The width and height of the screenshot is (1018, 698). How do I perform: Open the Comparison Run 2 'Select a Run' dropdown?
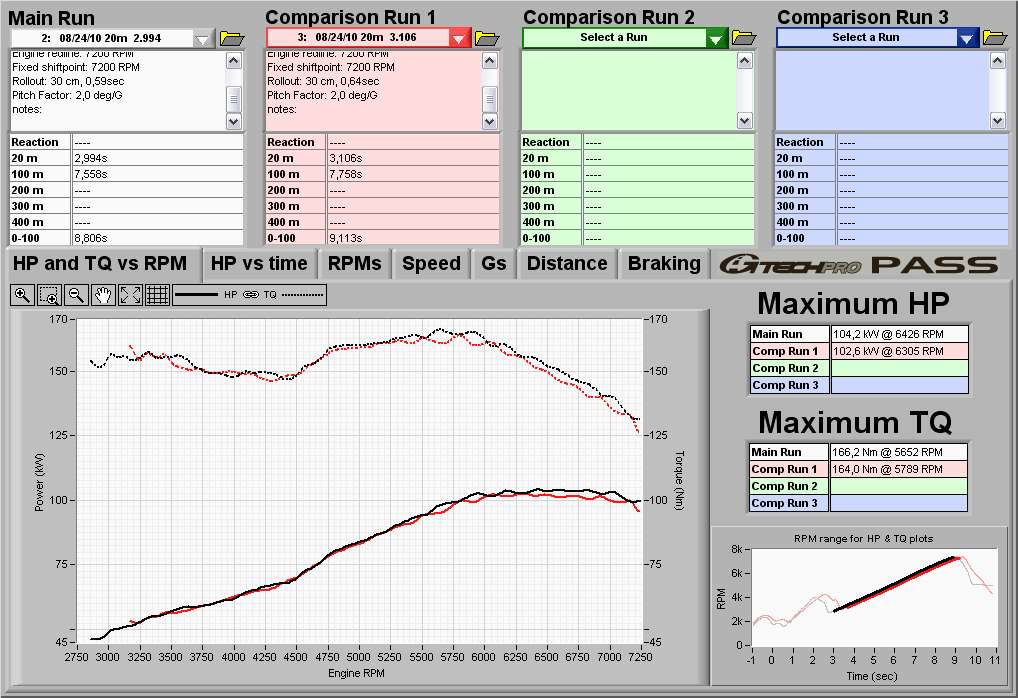pos(716,38)
